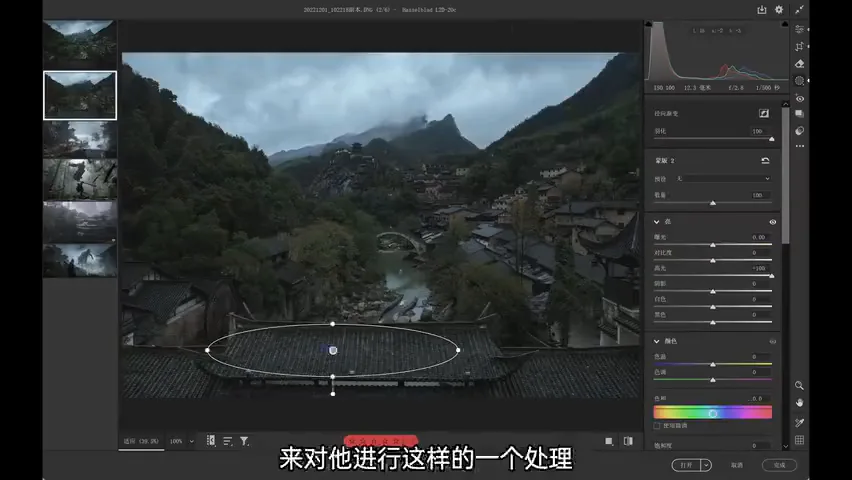The width and height of the screenshot is (852, 480).
Task: Click the radial mask right edge handle
Action: (x=458, y=350)
